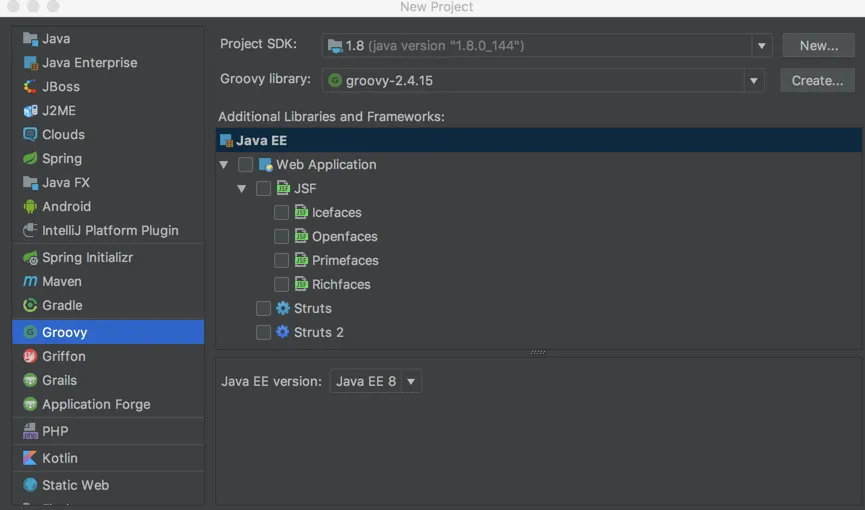
Task: Choose the Gradle icon in sidebar
Action: (30, 305)
